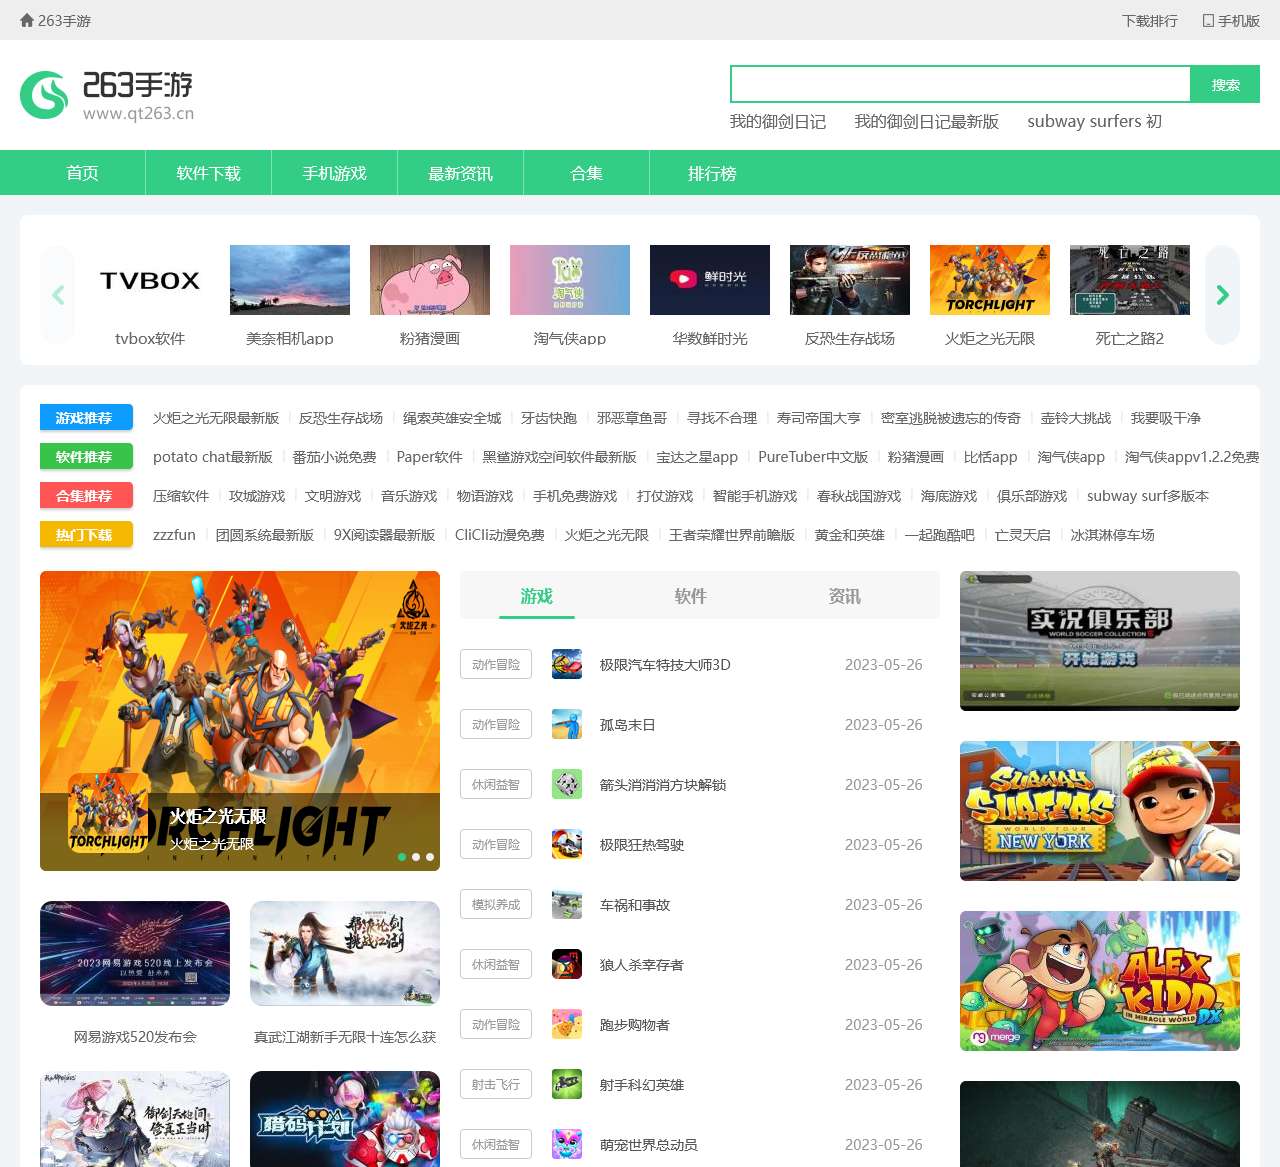
Task: Open the 极限汽车特技大师3D title link
Action: tap(665, 664)
